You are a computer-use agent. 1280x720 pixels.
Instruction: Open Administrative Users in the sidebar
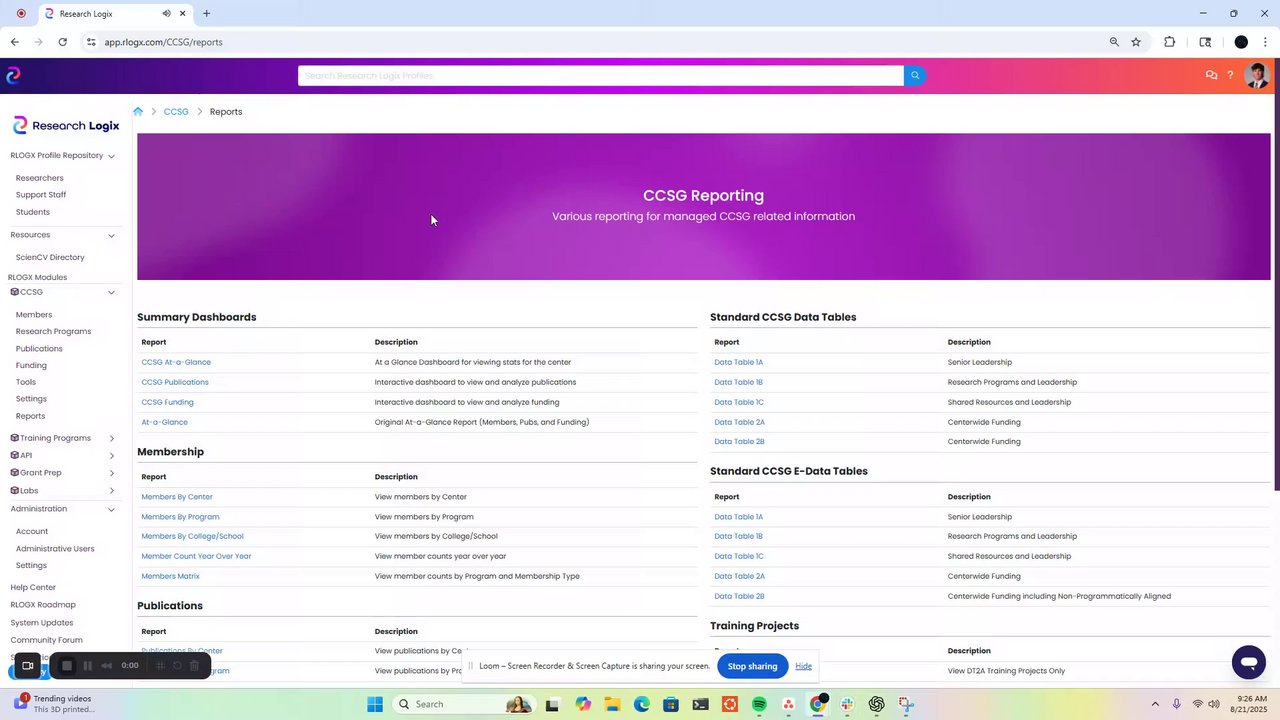[55, 548]
